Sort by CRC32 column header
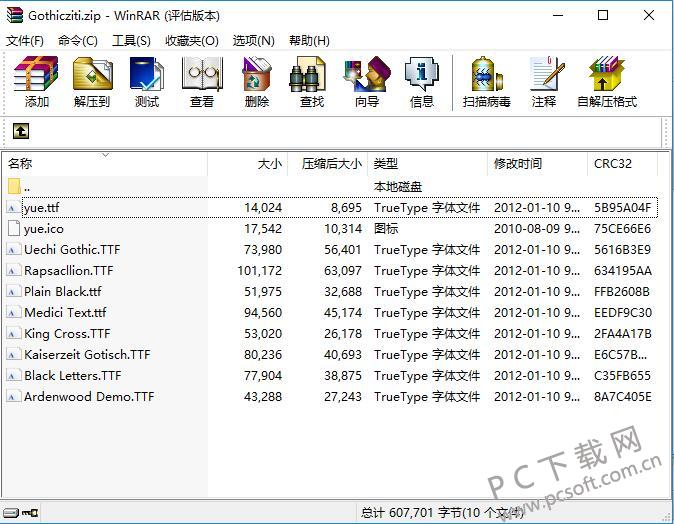Viewport: 674px width, 524px height. coord(622,164)
